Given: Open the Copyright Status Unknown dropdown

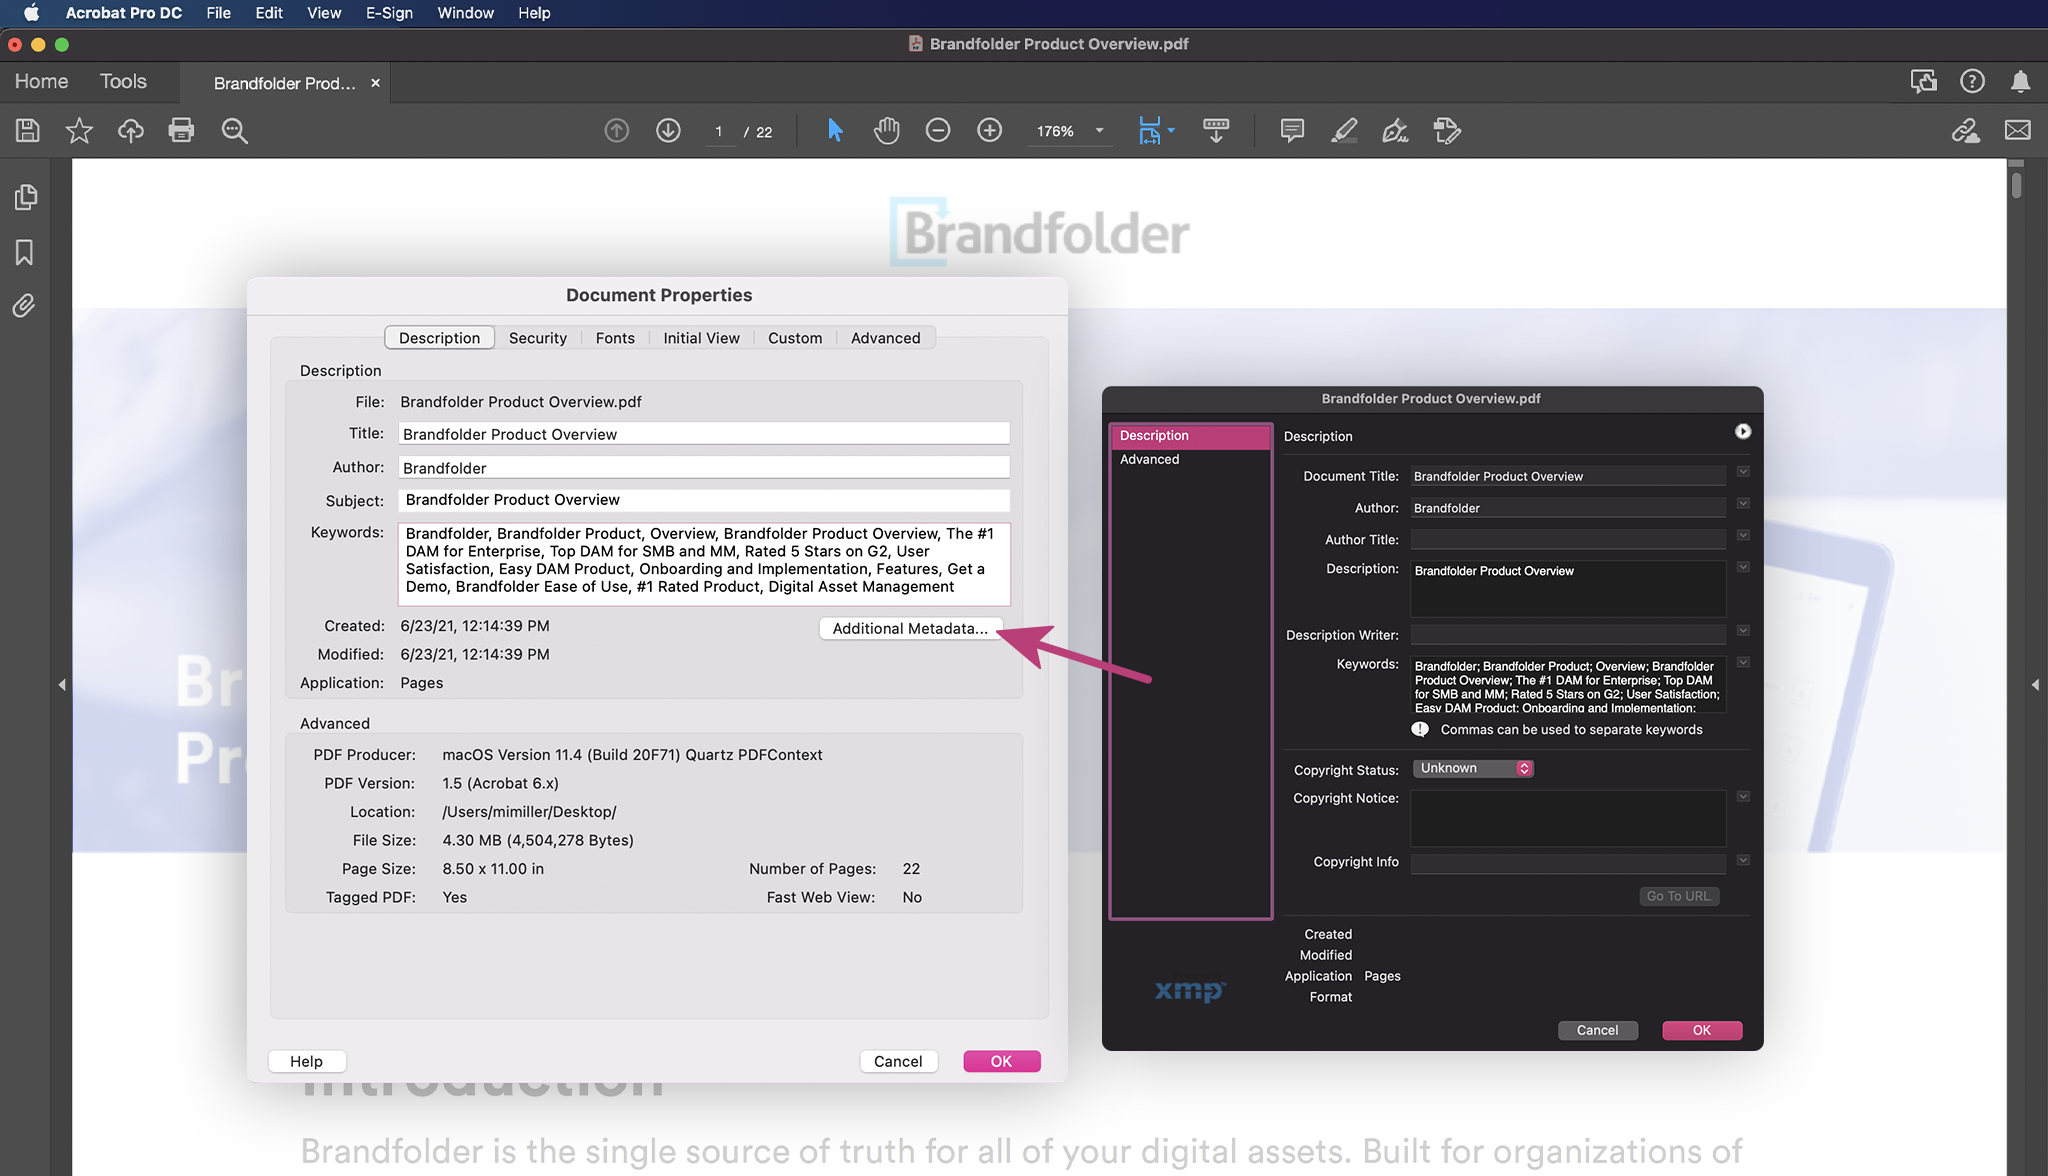Looking at the screenshot, I should [1473, 768].
